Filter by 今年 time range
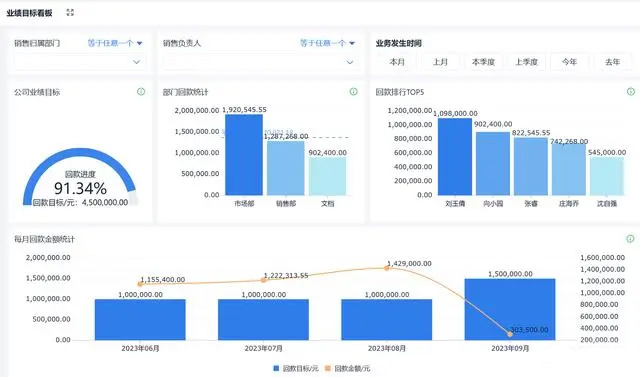The width and height of the screenshot is (640, 377). coord(569,62)
